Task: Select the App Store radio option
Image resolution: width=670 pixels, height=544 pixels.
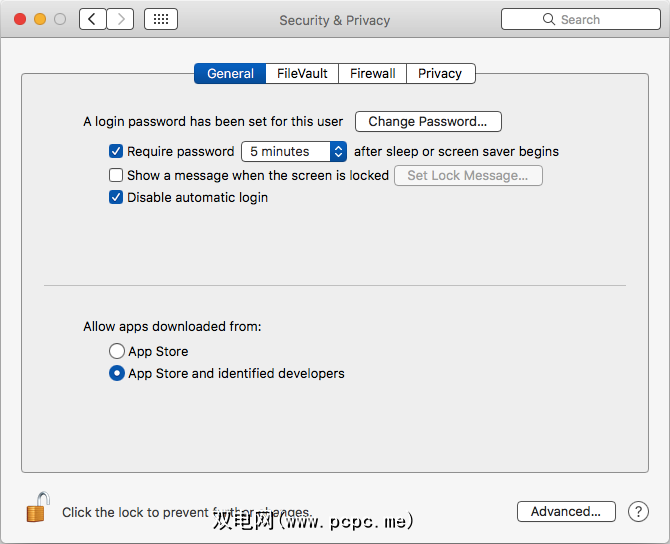Action: [117, 351]
